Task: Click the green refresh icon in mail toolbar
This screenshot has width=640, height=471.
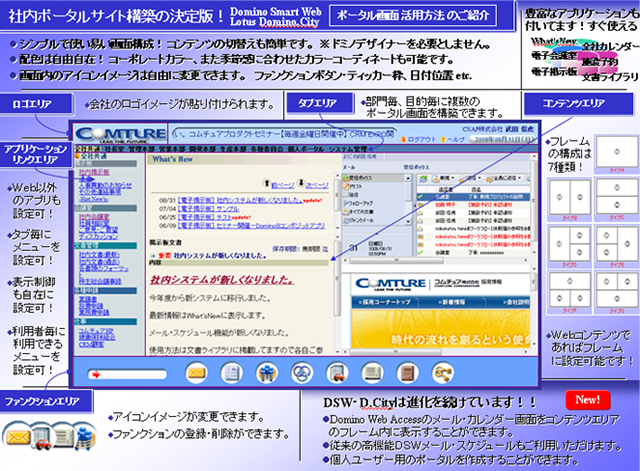Action: (424, 178)
